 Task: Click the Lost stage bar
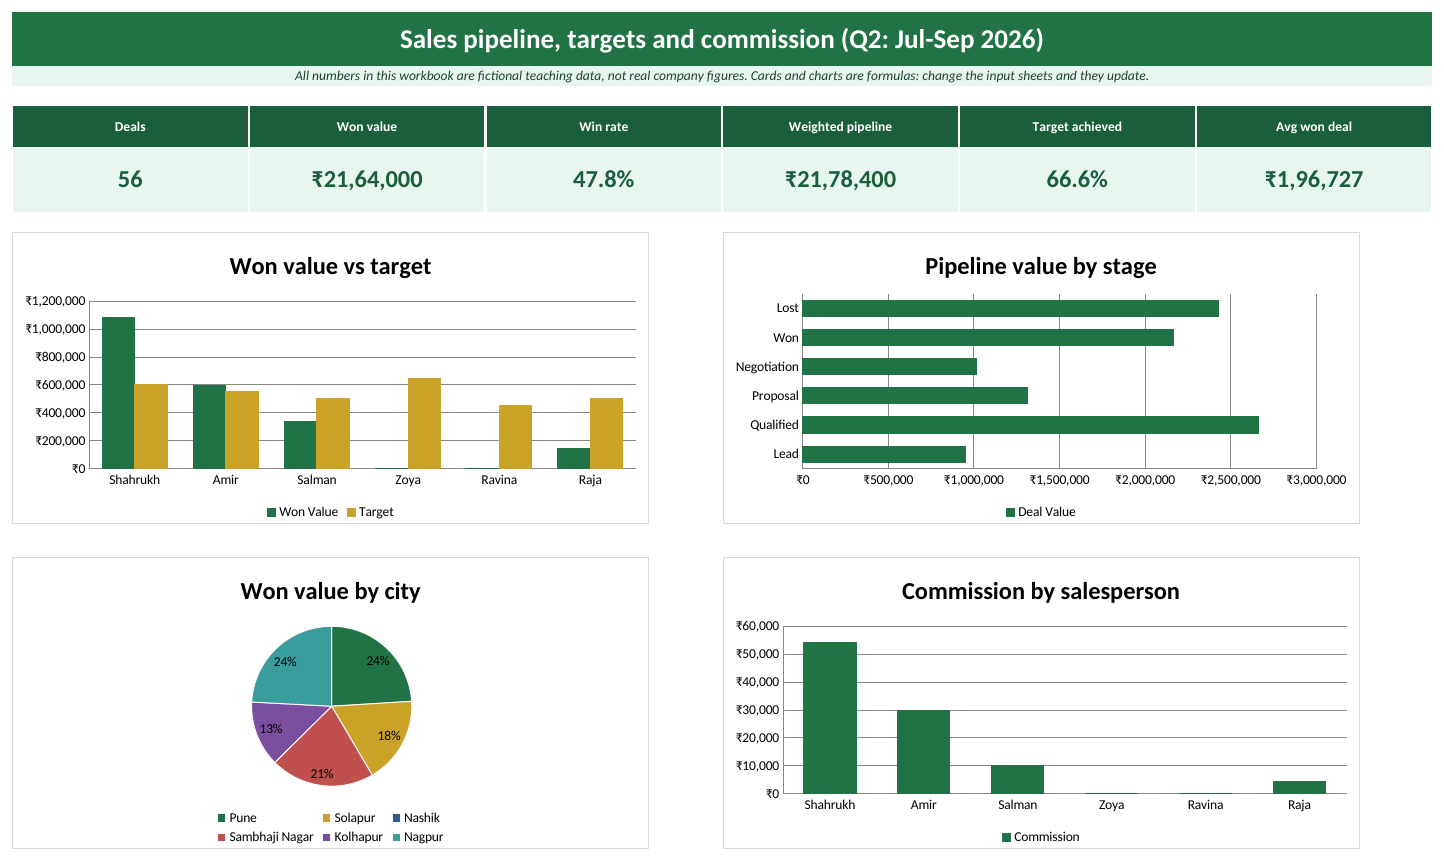(x=1010, y=308)
